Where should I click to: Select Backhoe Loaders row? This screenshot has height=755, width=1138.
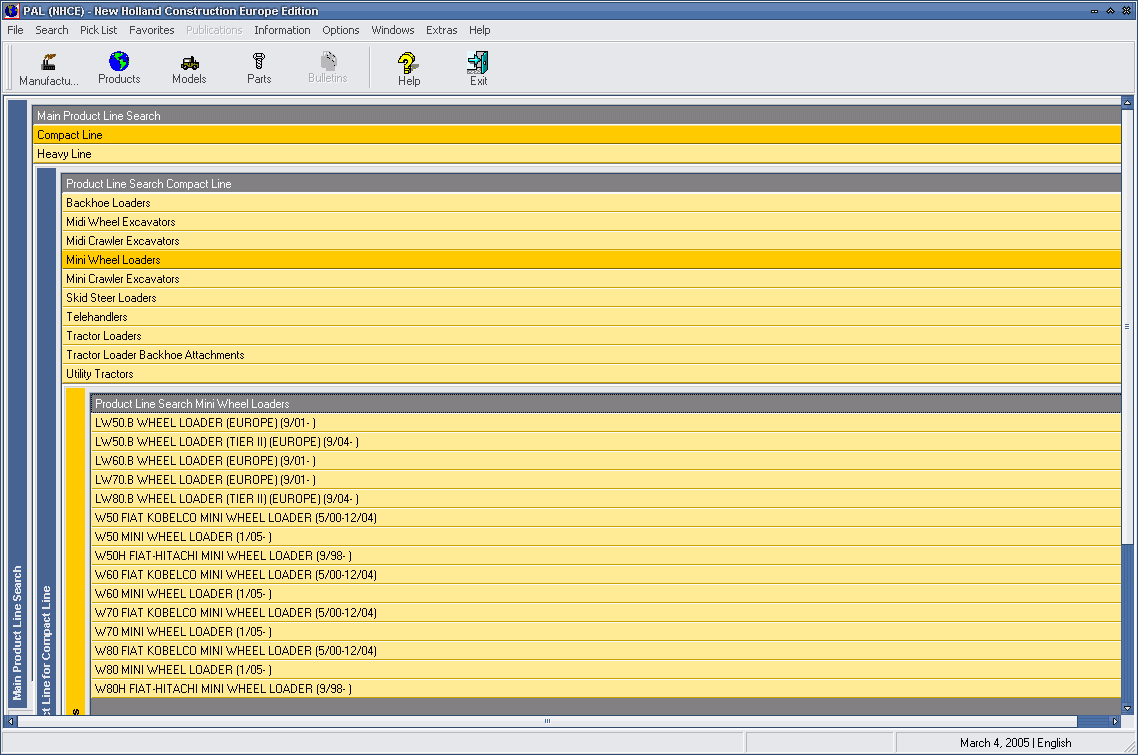pos(591,203)
